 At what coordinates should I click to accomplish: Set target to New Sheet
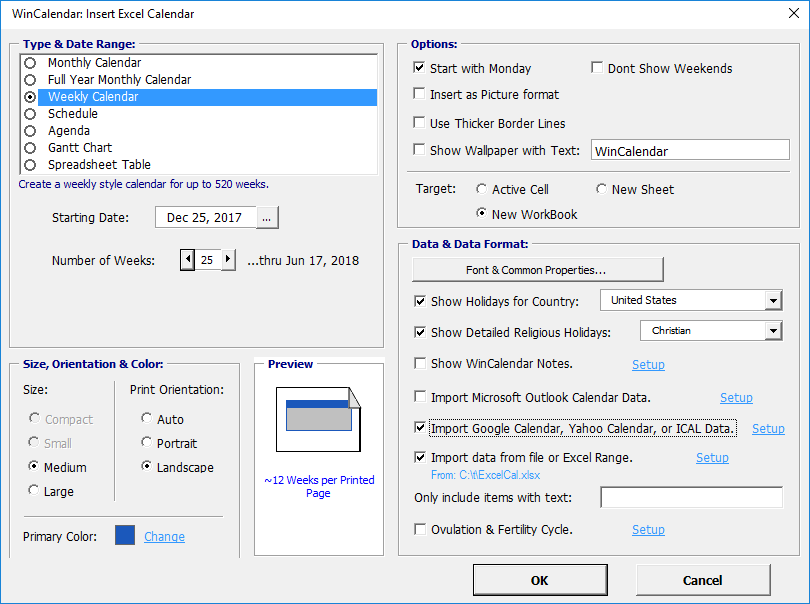pyautogui.click(x=601, y=190)
